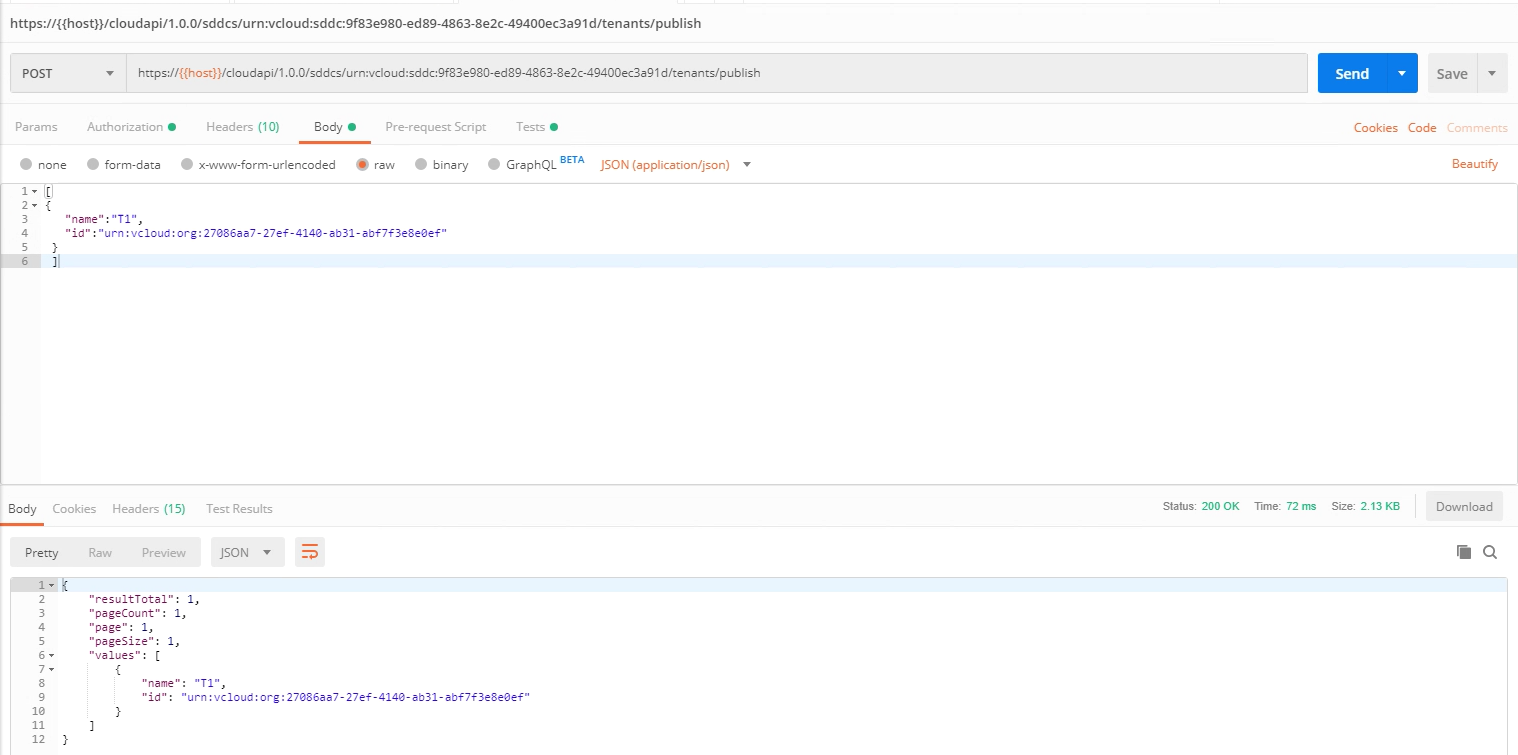Open the Pre-request Script tab
Viewport: 1518px width, 755px height.
click(x=435, y=127)
